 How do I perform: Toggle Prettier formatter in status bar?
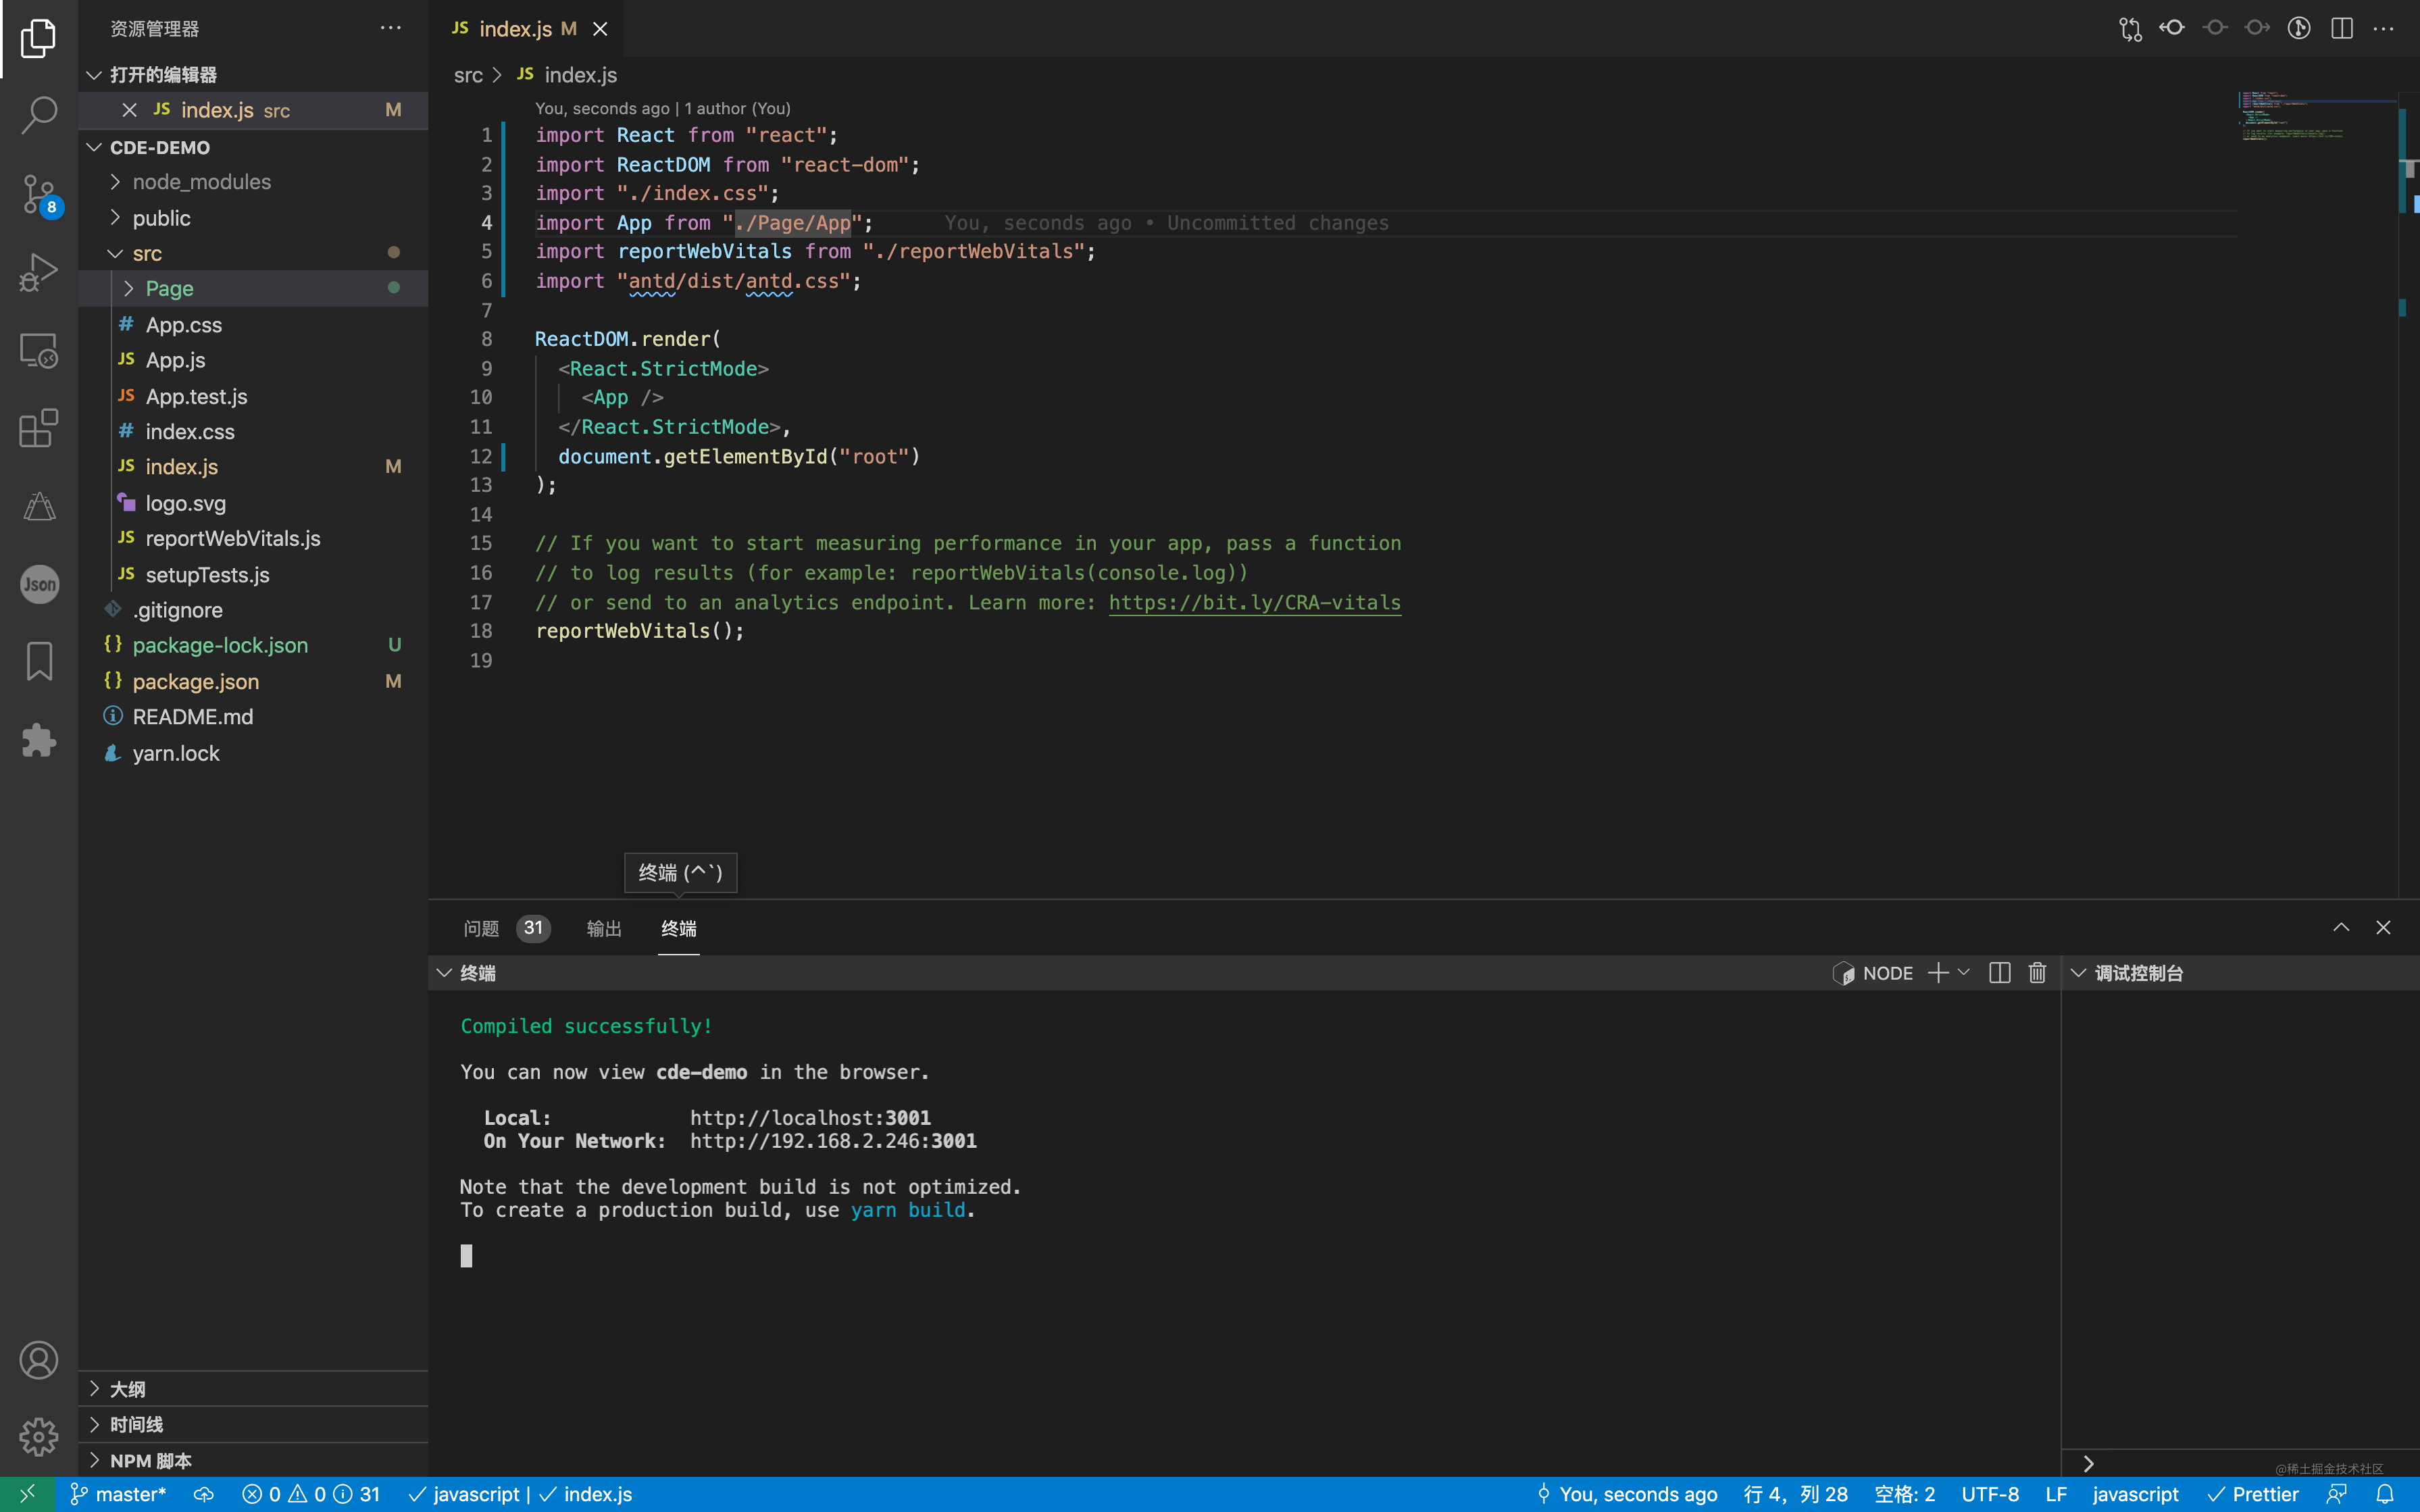coord(2253,1494)
